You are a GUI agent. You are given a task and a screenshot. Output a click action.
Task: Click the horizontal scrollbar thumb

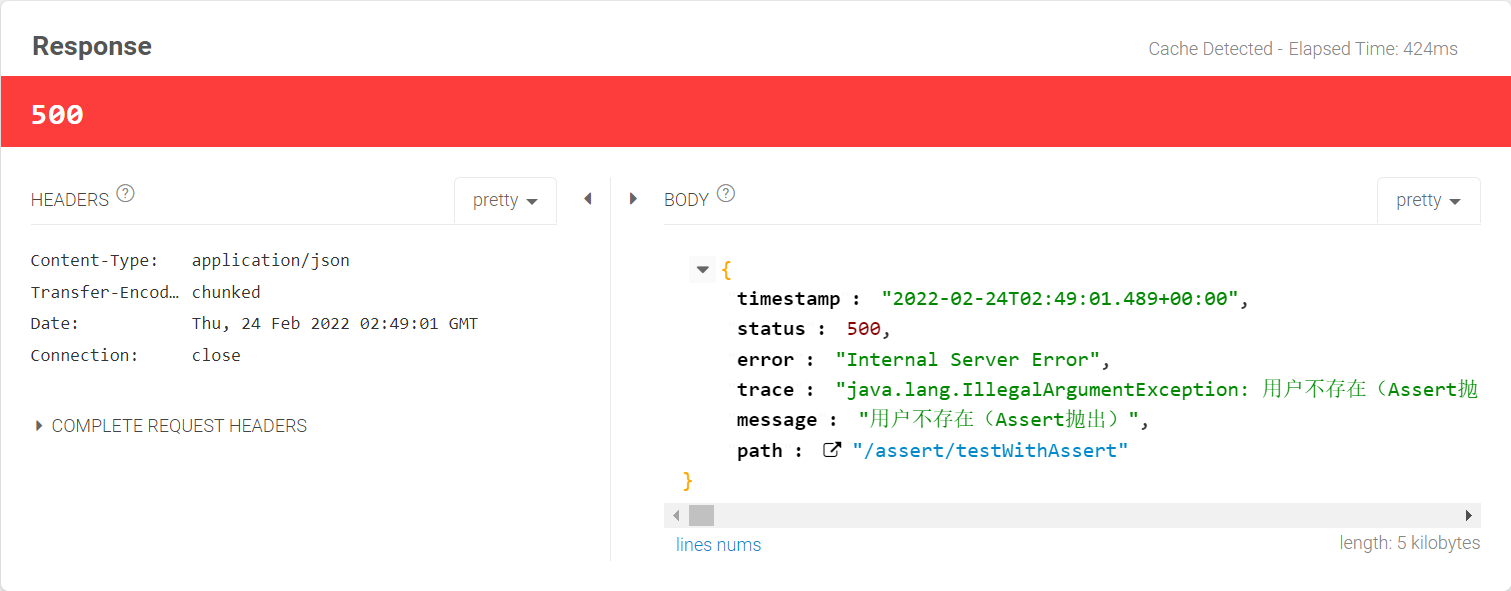pyautogui.click(x=700, y=514)
